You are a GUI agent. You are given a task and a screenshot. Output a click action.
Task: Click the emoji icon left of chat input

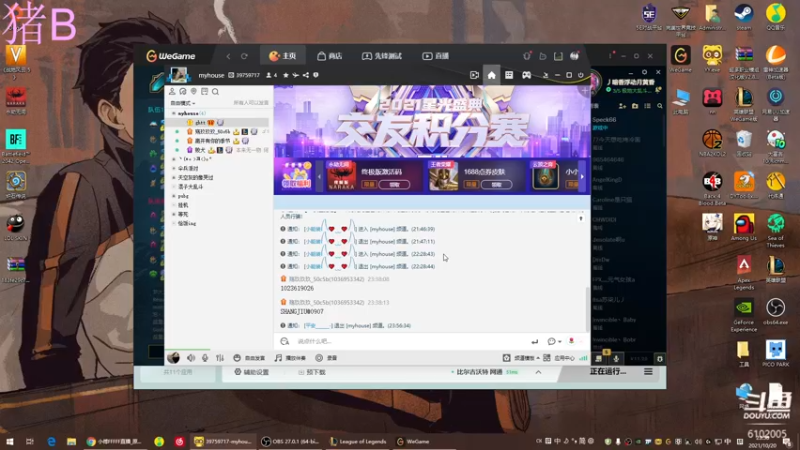pos(285,341)
